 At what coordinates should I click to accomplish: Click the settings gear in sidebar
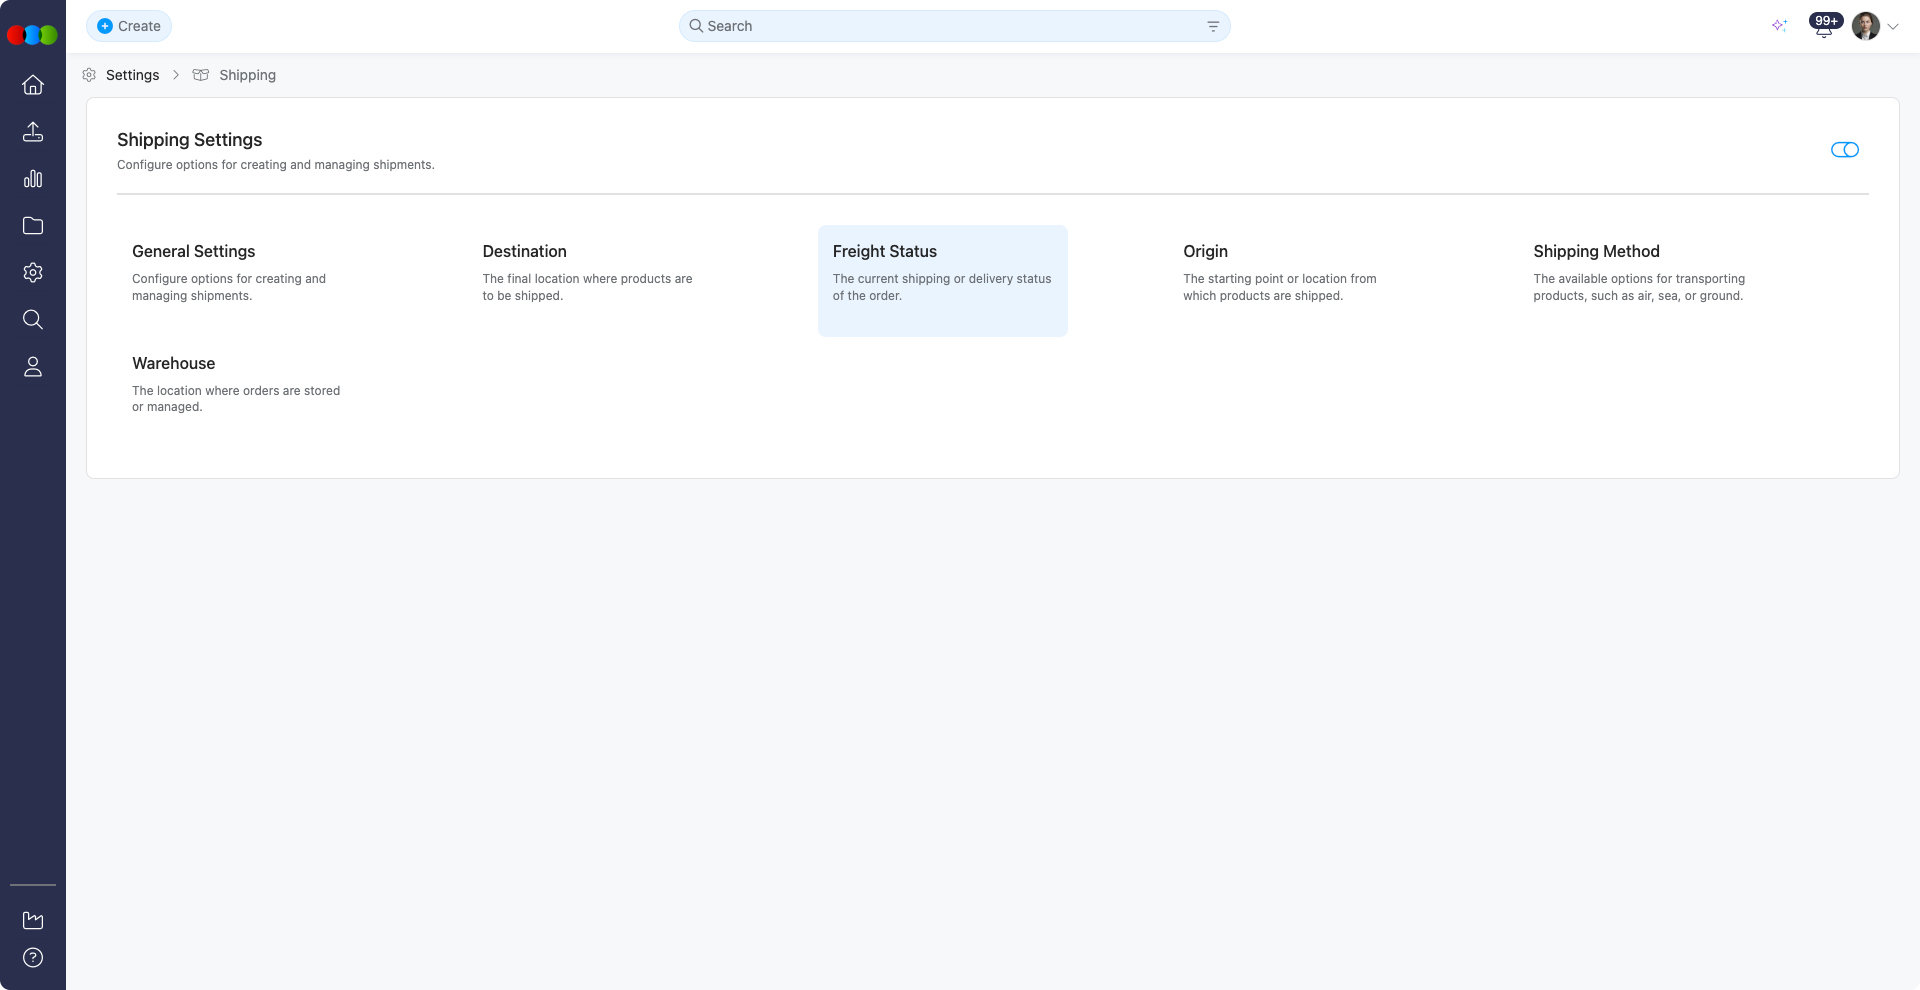(33, 273)
